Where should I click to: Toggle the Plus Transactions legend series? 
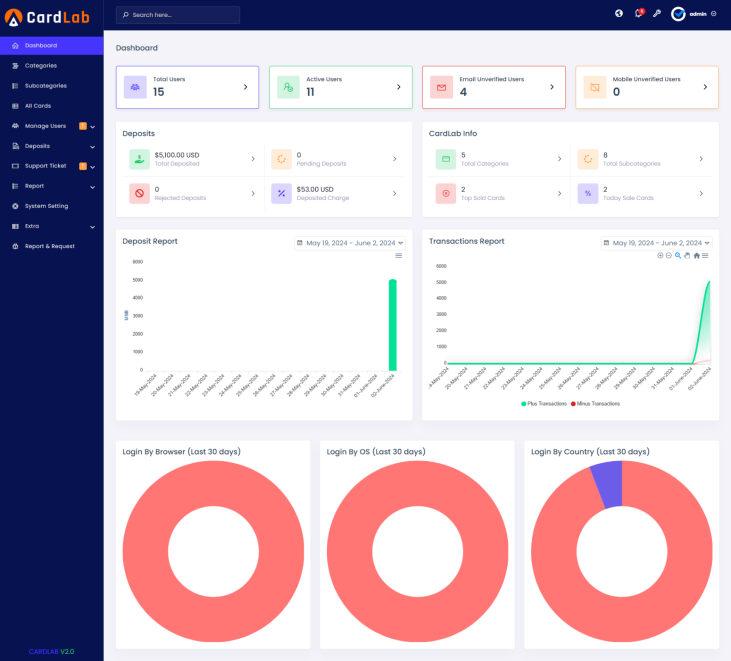pyautogui.click(x=544, y=404)
